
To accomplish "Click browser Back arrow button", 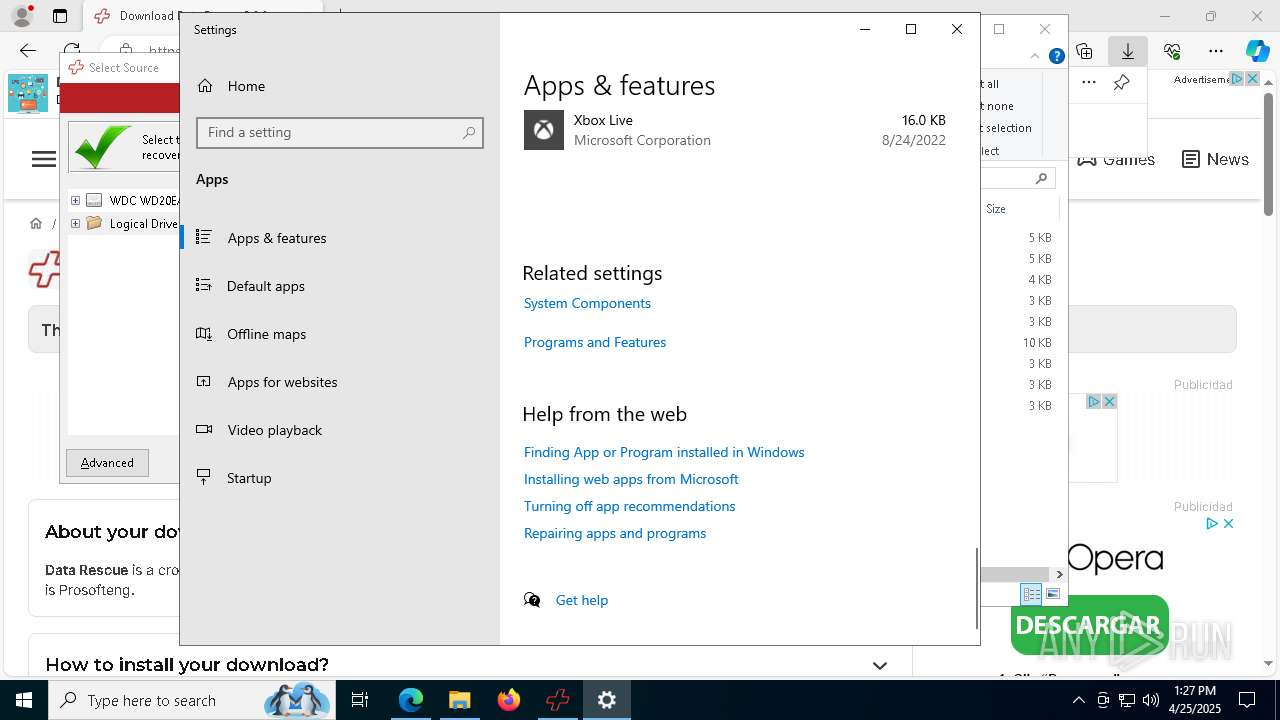I will click(x=28, y=50).
